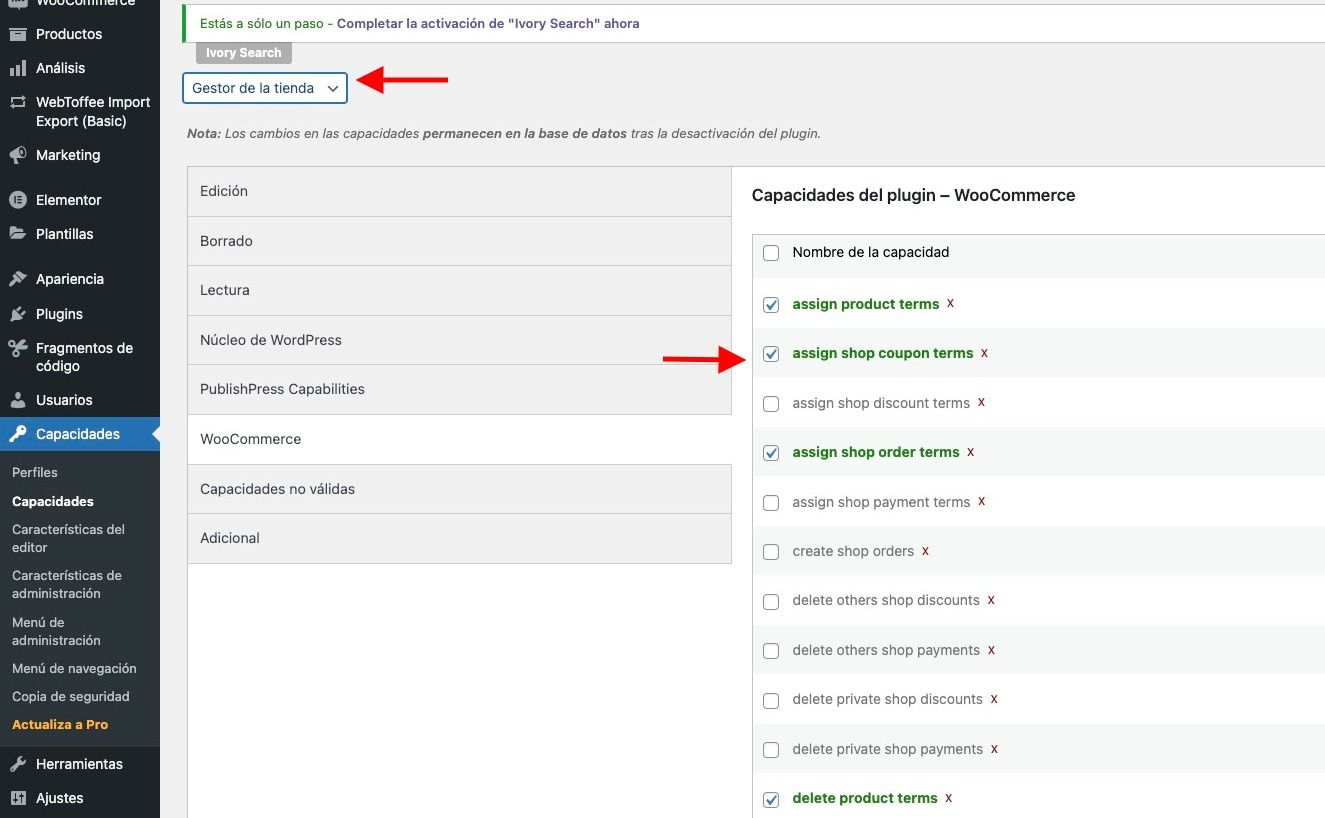The image size is (1325, 818).
Task: Click the Actualiza a Pro link
Action: pos(60,724)
